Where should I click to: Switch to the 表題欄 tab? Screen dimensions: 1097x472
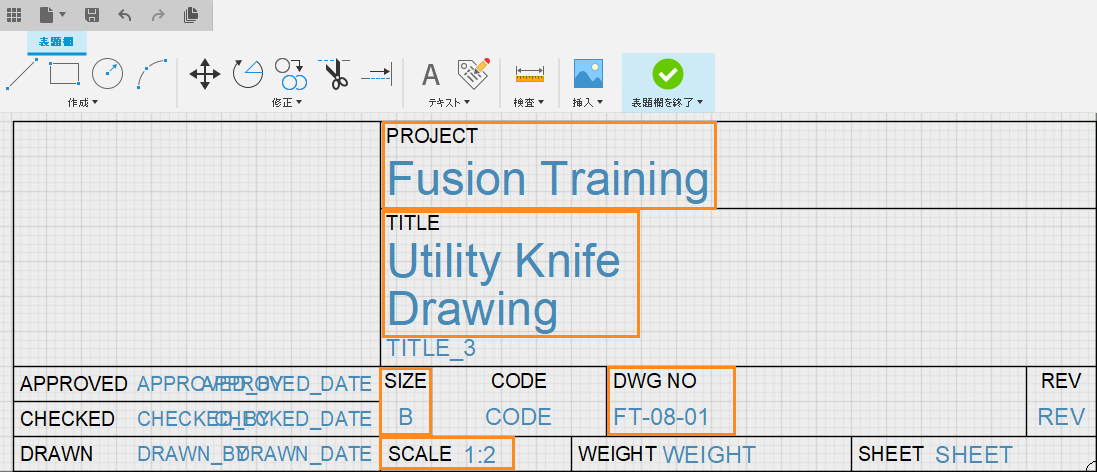click(57, 41)
